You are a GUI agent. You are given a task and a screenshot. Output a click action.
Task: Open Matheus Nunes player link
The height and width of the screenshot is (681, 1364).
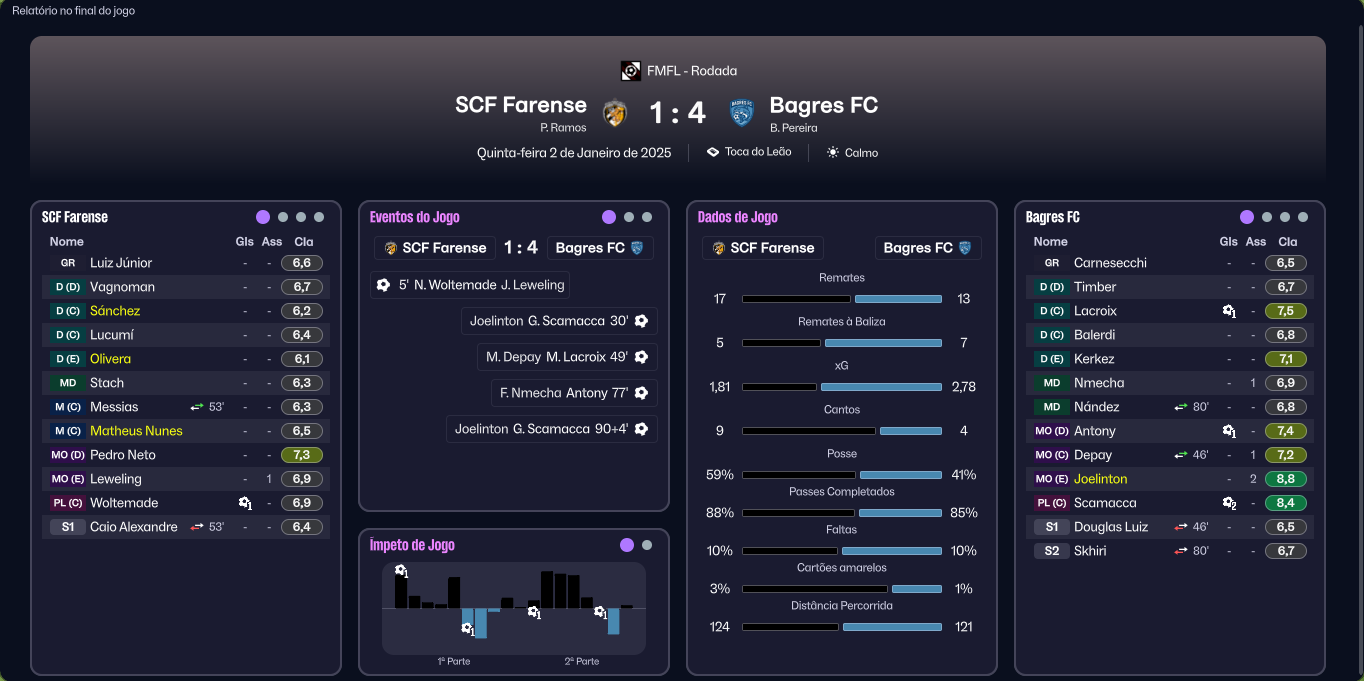(136, 431)
